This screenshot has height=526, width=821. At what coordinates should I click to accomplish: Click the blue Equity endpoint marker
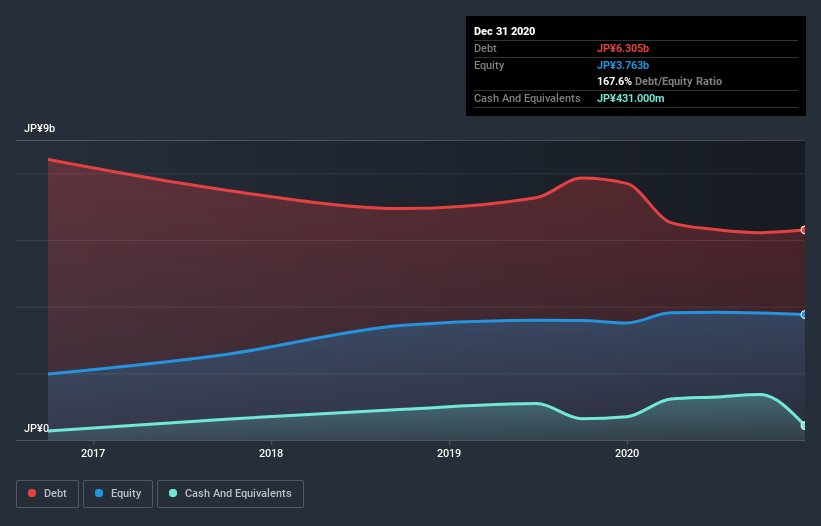click(x=804, y=315)
